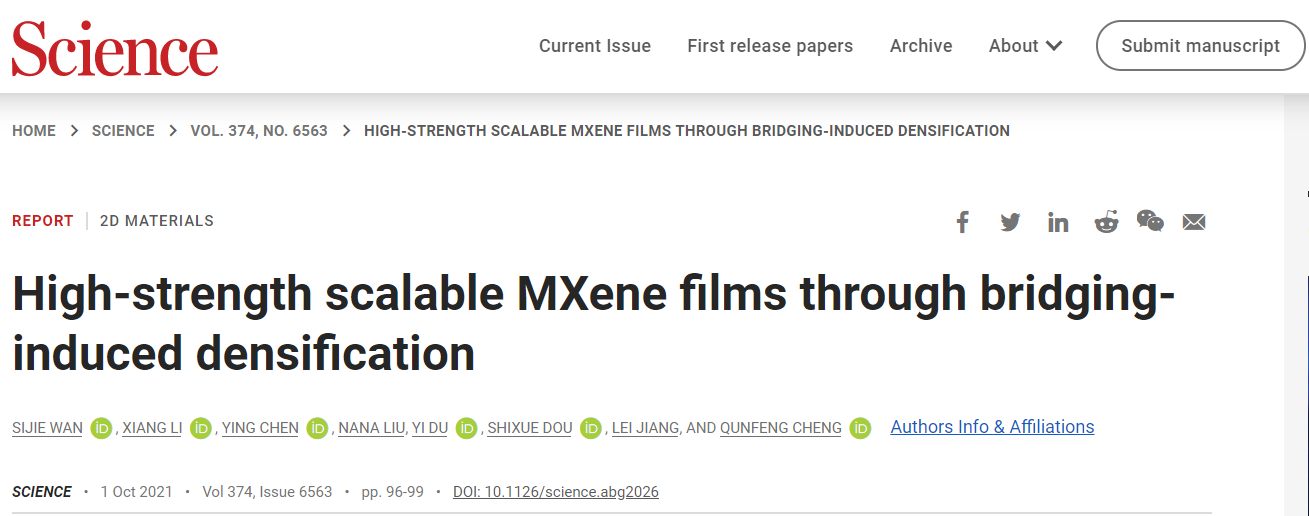Open the VOL. 374, NO. 6563 breadcrumb

click(259, 131)
